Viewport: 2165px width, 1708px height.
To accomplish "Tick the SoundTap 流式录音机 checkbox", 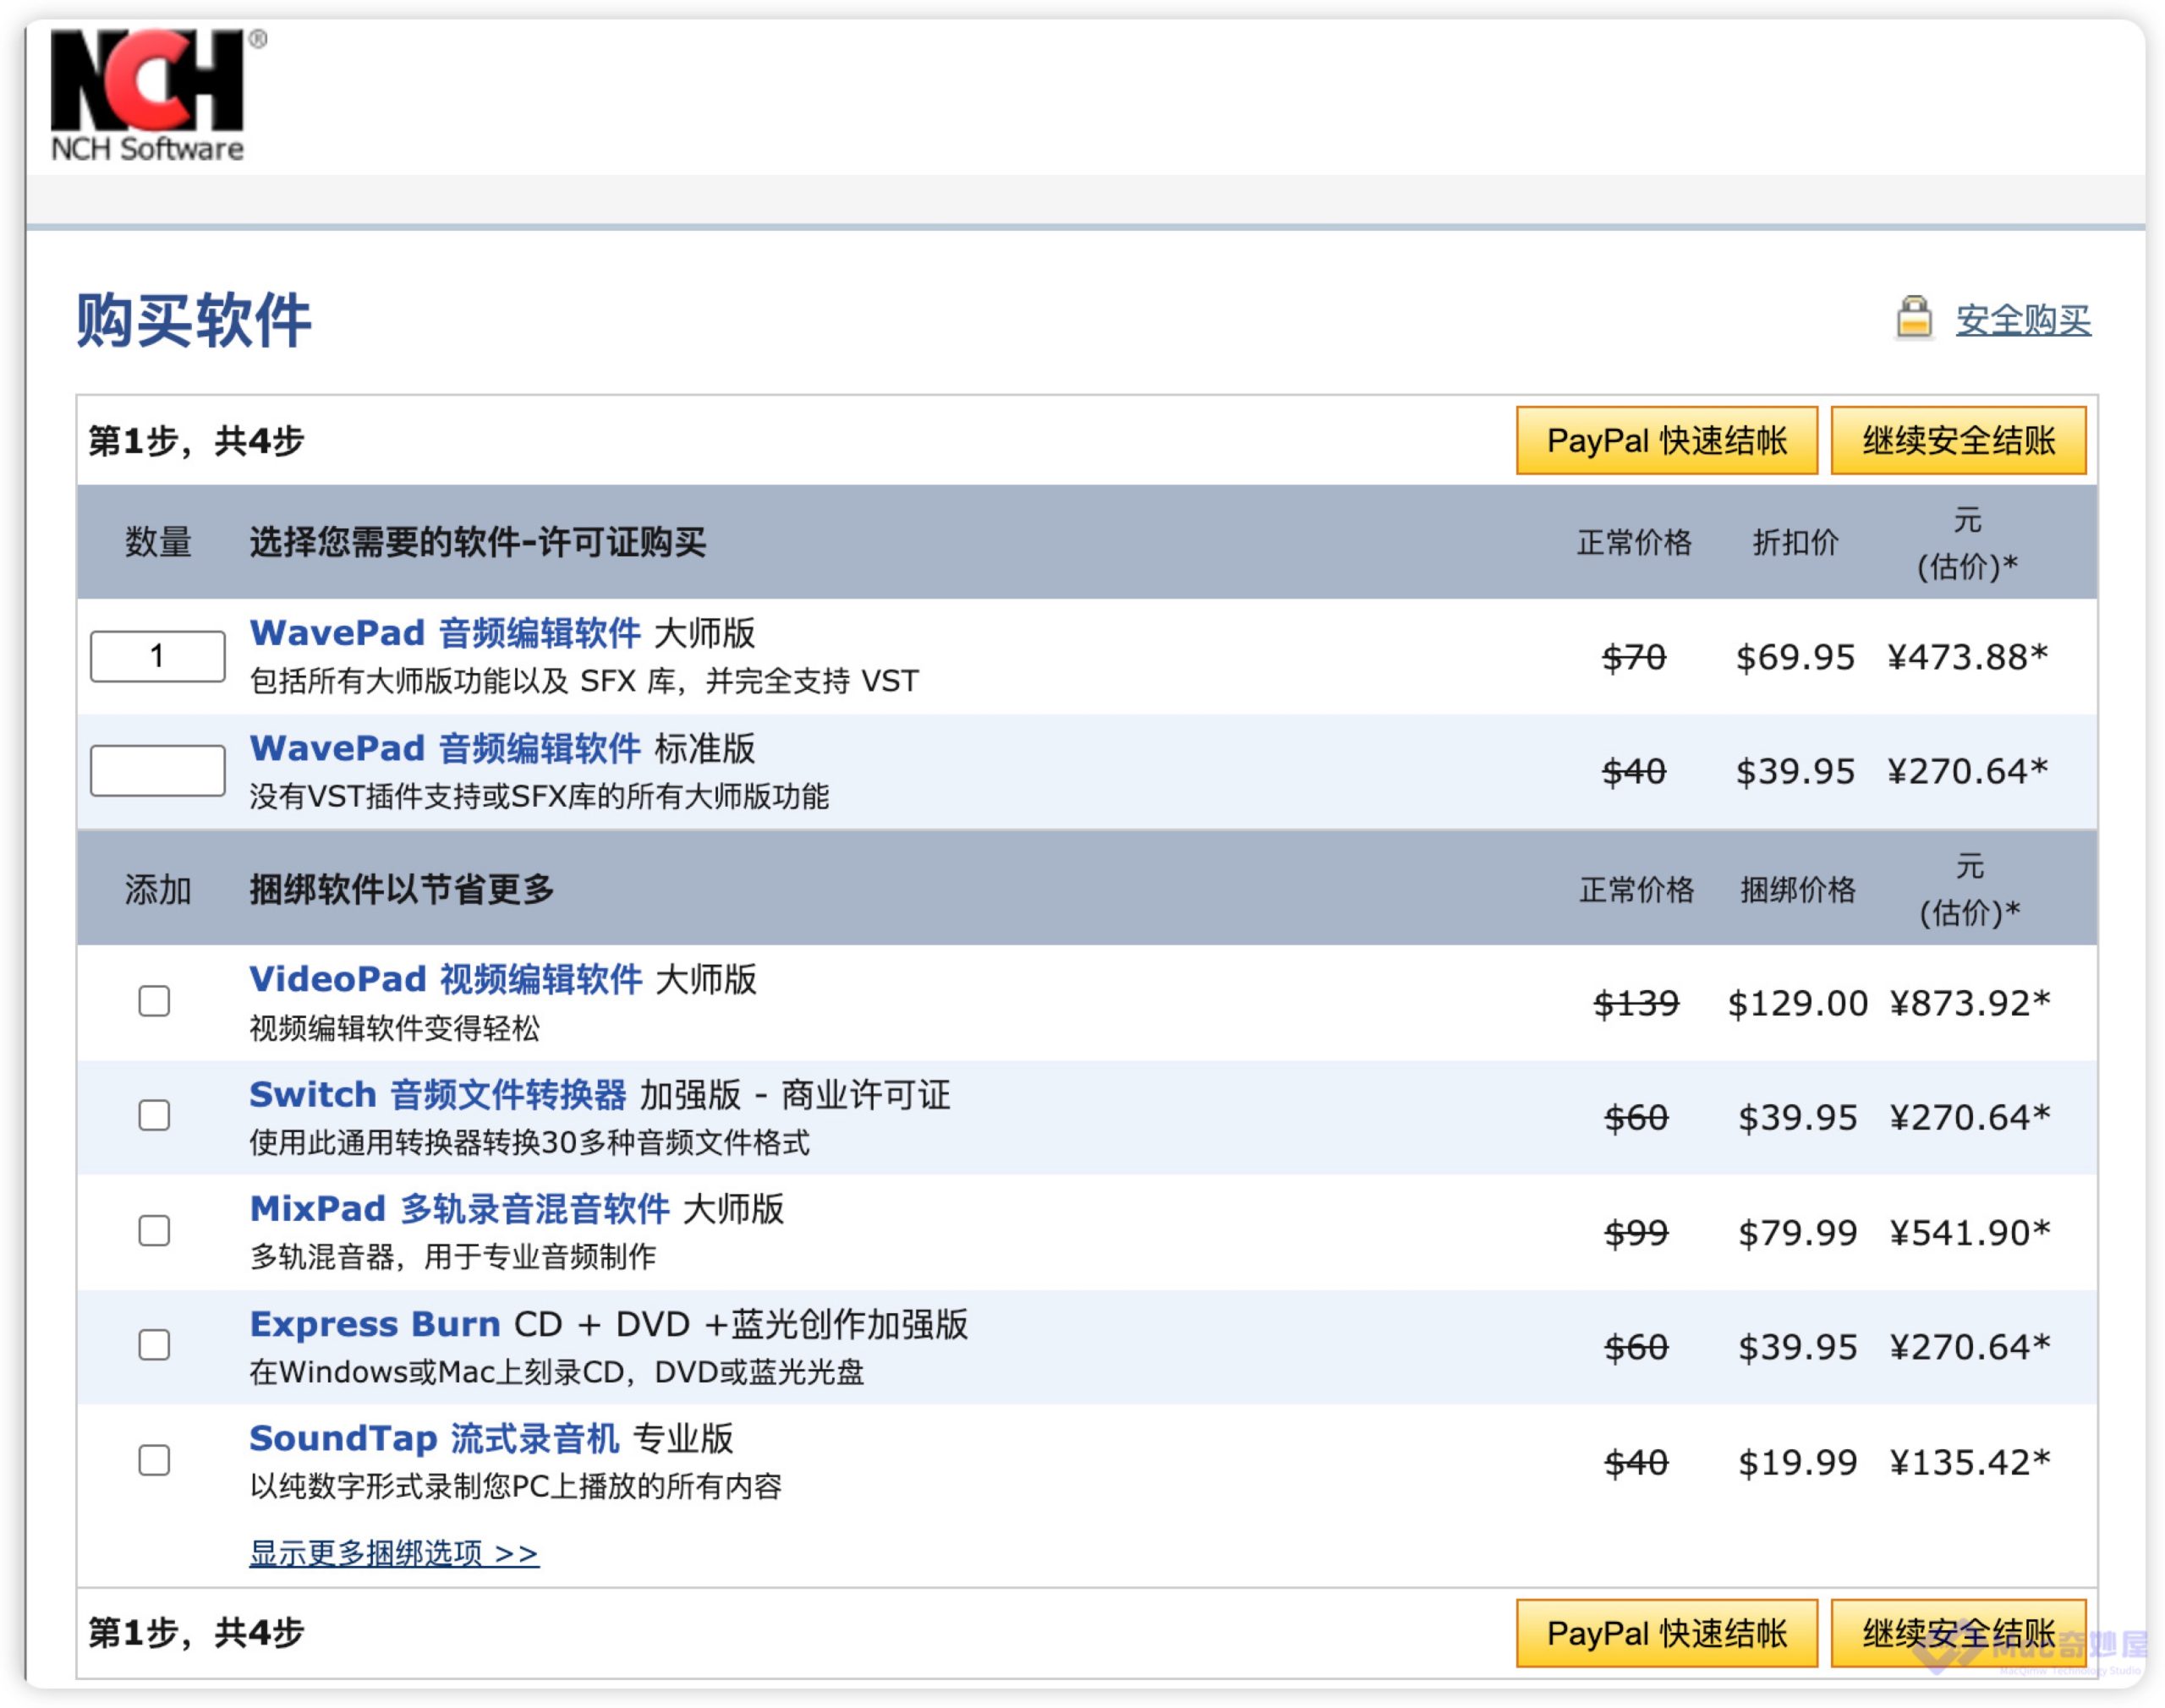I will pyautogui.click(x=154, y=1460).
